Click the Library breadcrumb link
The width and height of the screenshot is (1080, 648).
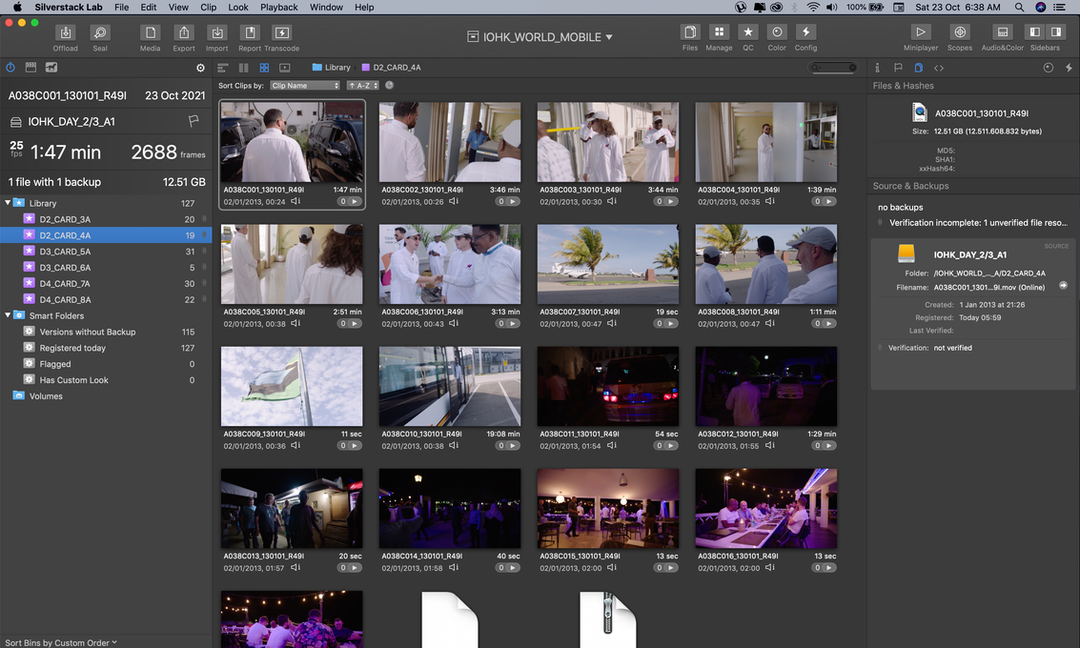[337, 68]
